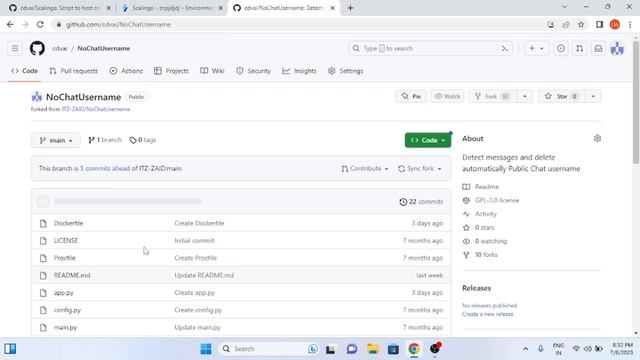Switch to the Wiki tab
This screenshot has height=360, width=640.
coord(212,71)
